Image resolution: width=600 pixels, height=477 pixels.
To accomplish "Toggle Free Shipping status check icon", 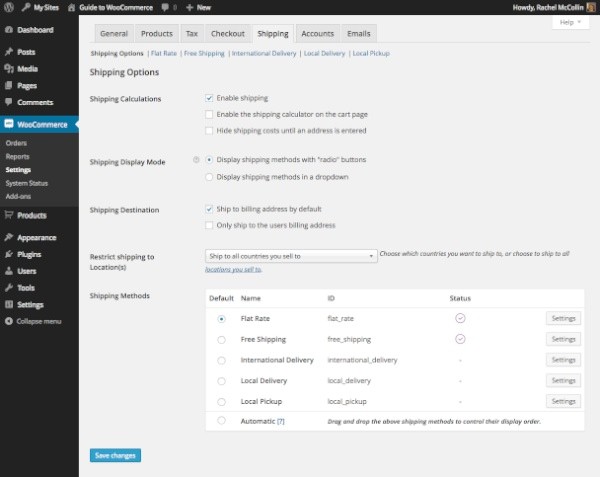I will tap(460, 339).
